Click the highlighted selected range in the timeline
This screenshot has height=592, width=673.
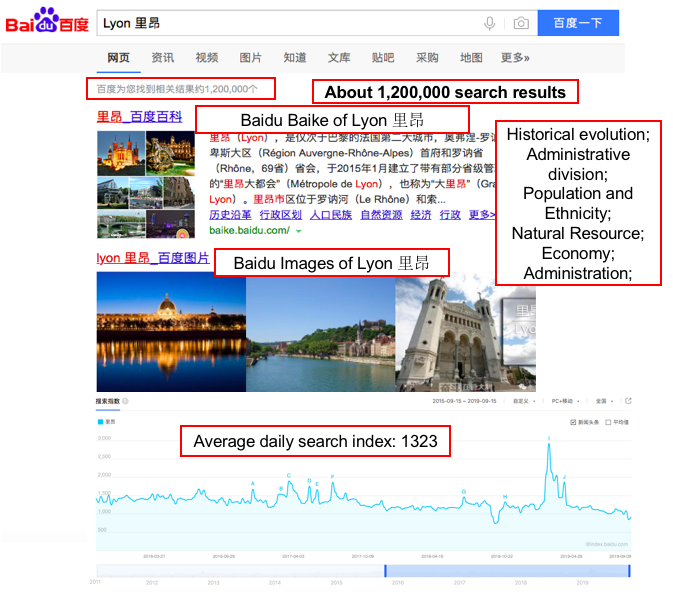pos(507,571)
